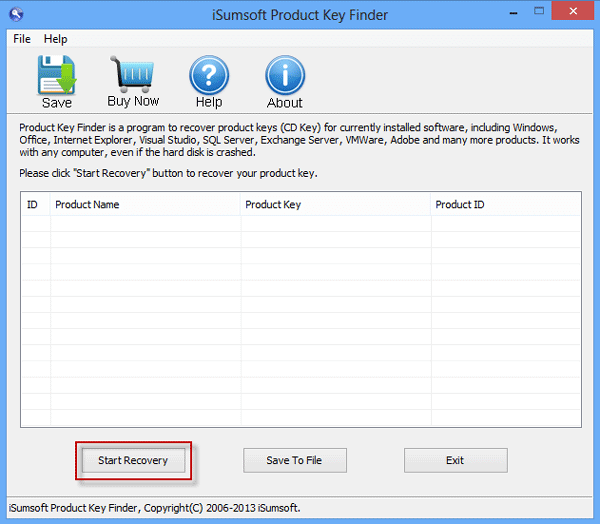Click the Product ID column header

coord(505,204)
